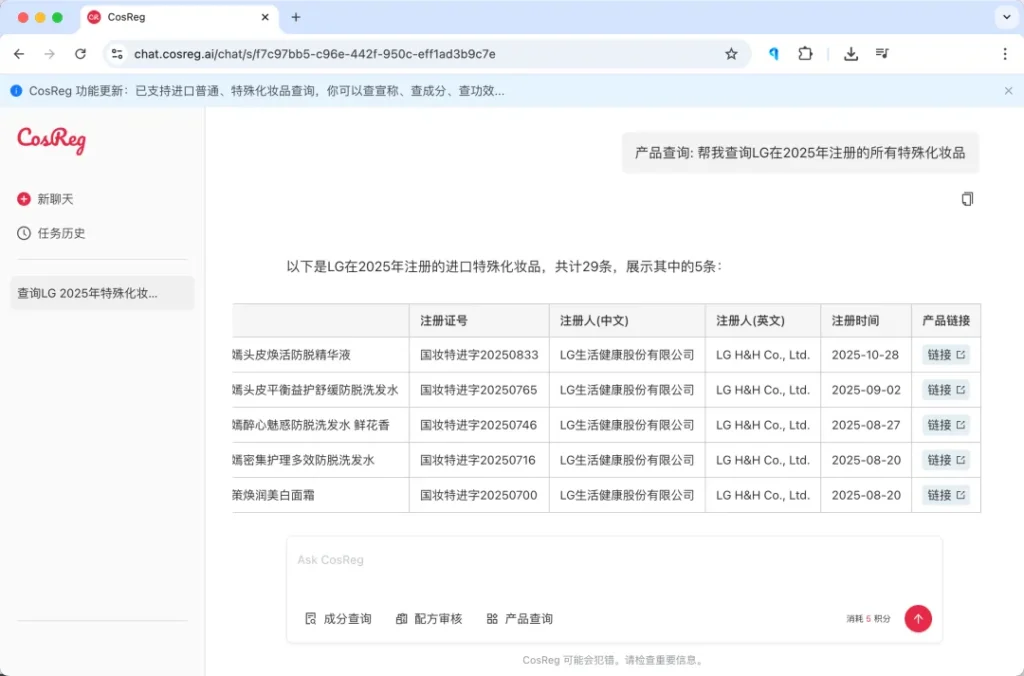Open product link for 国妆特进字20250833
Screen dimensions: 1024x676
coord(945,355)
